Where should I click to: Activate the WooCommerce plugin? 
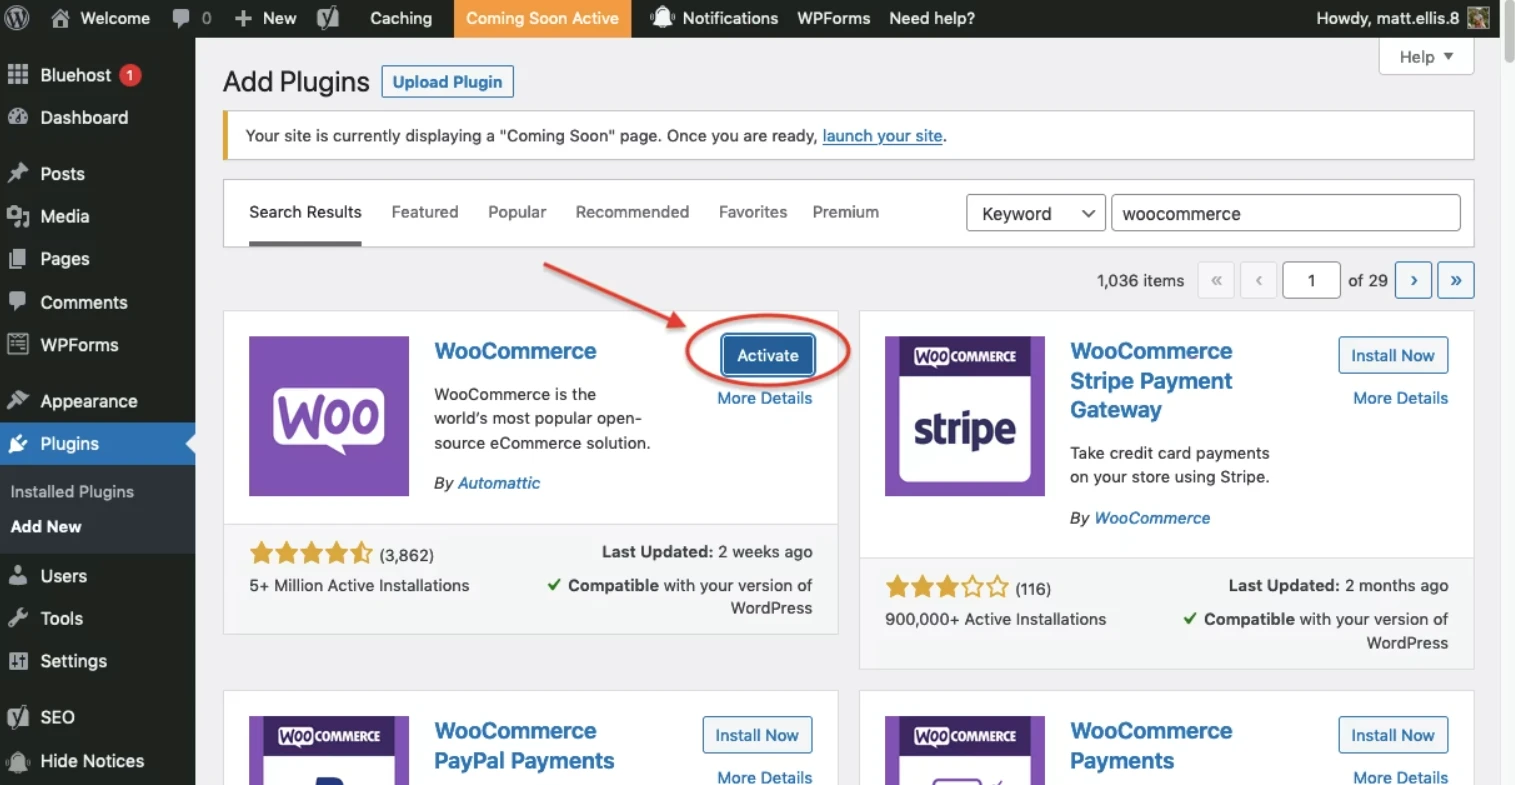tap(767, 355)
